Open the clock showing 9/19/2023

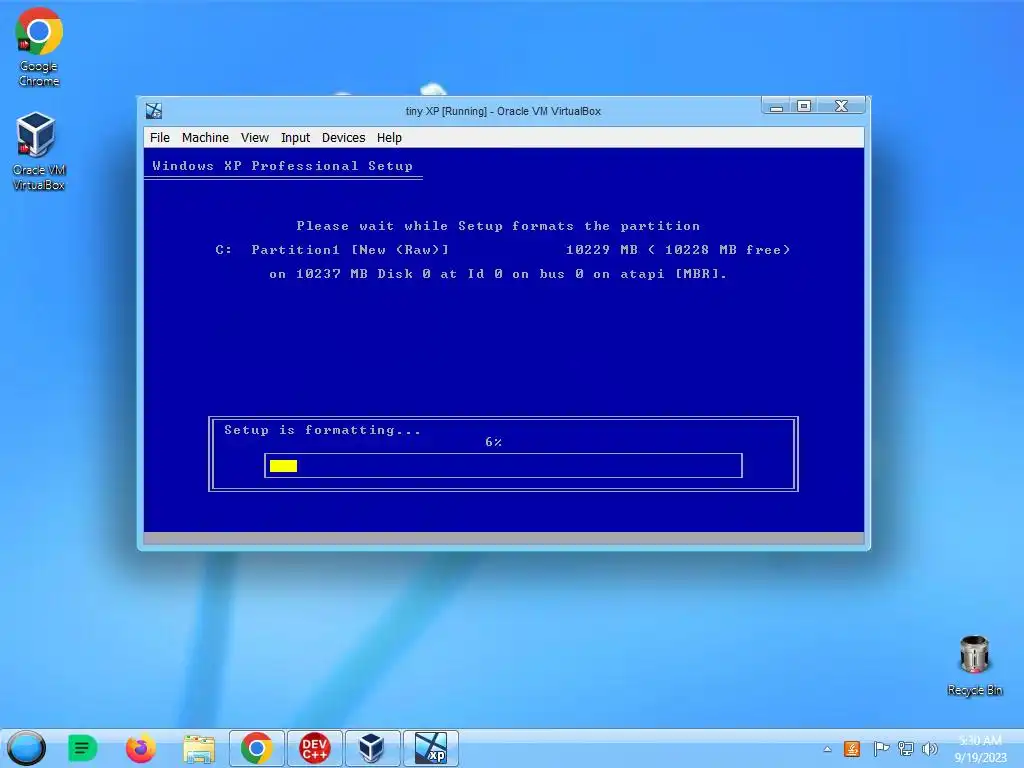point(980,749)
